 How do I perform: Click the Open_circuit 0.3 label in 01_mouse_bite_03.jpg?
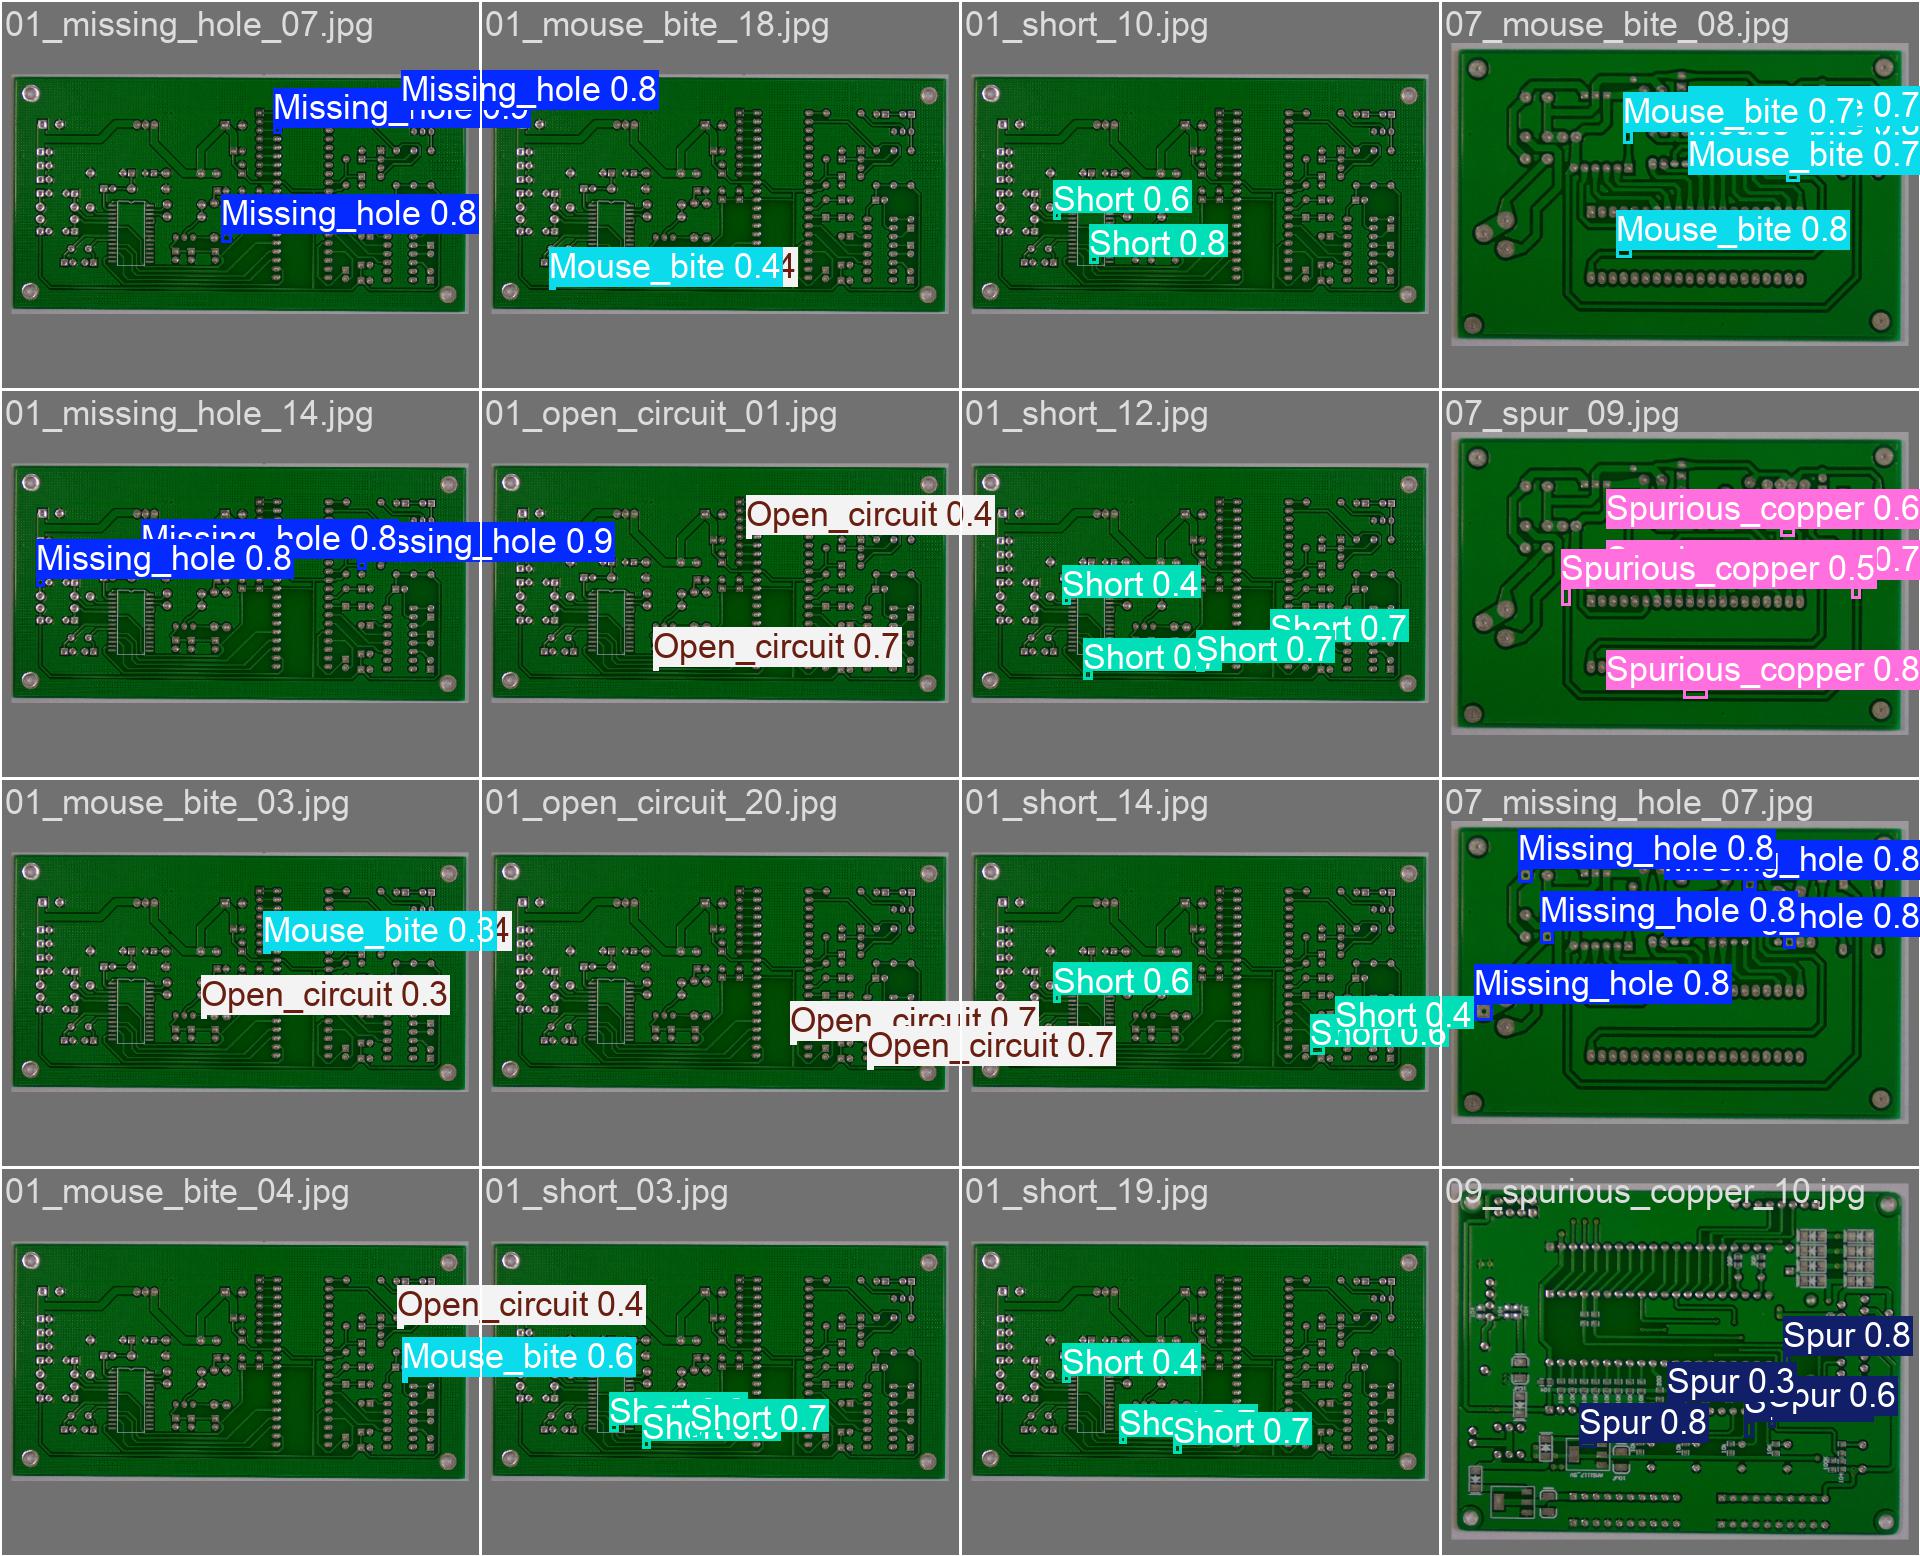tap(325, 996)
